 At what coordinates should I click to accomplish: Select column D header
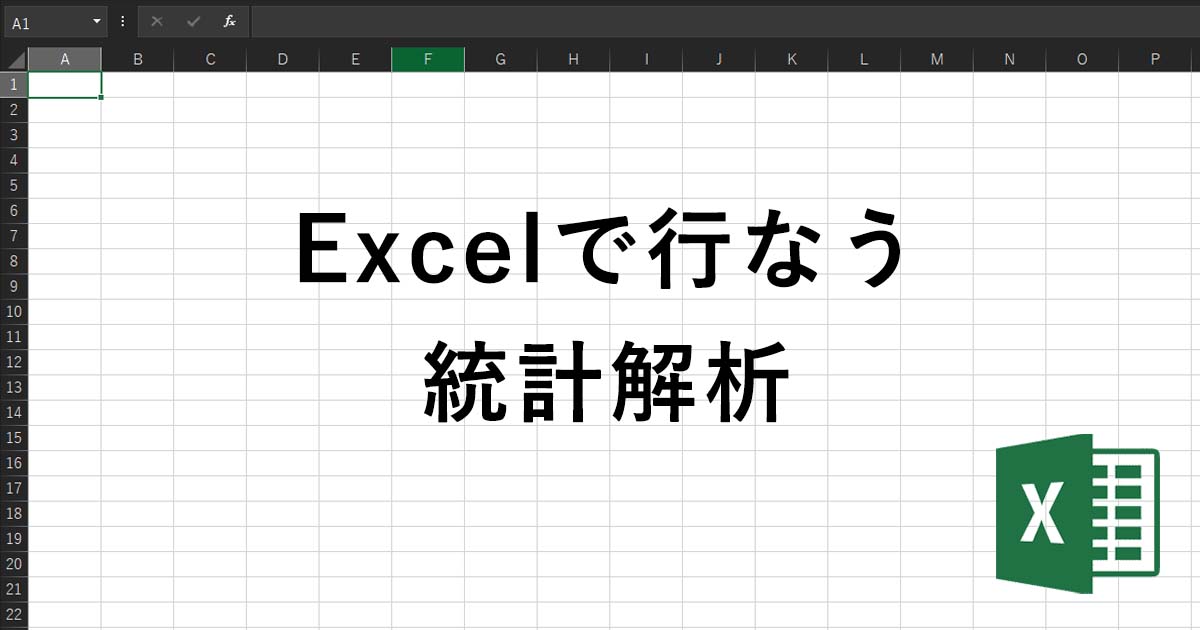click(x=283, y=59)
